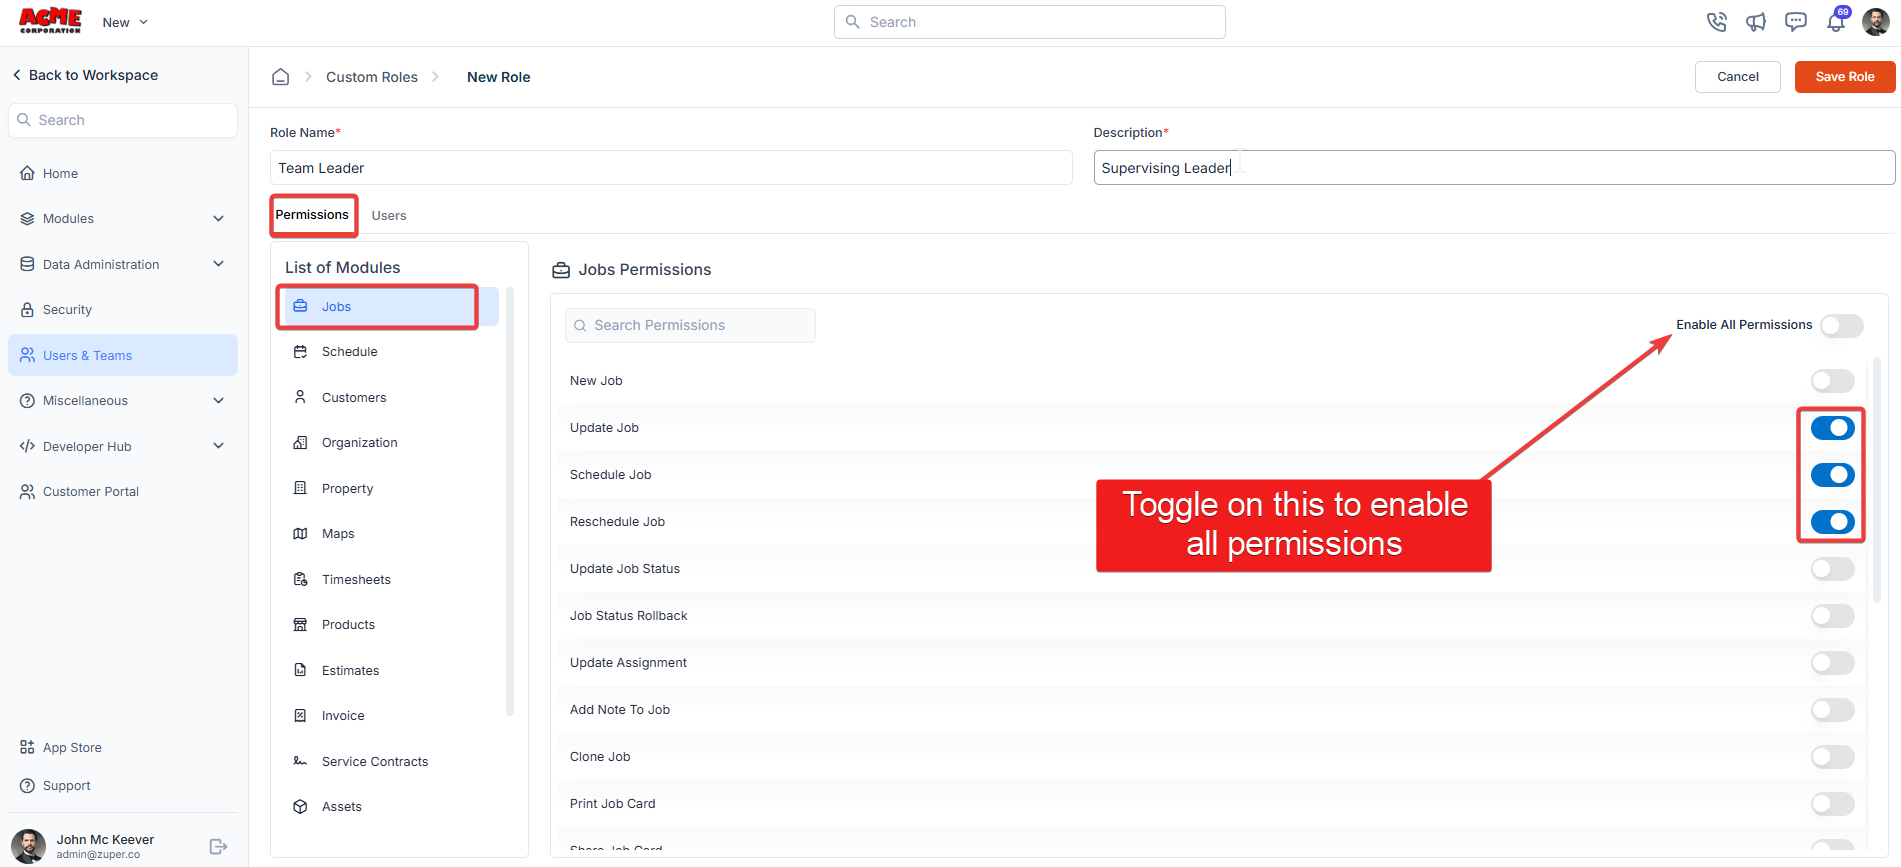Click the Support help icon
The height and width of the screenshot is (867, 1901).
[27, 786]
